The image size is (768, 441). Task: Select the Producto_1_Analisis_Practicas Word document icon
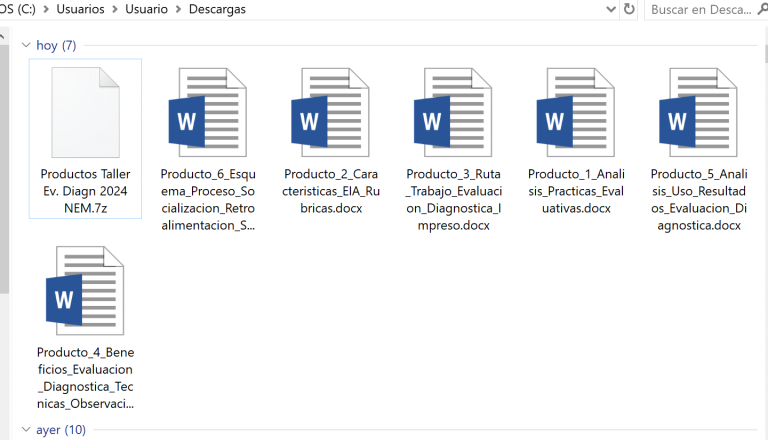point(576,113)
